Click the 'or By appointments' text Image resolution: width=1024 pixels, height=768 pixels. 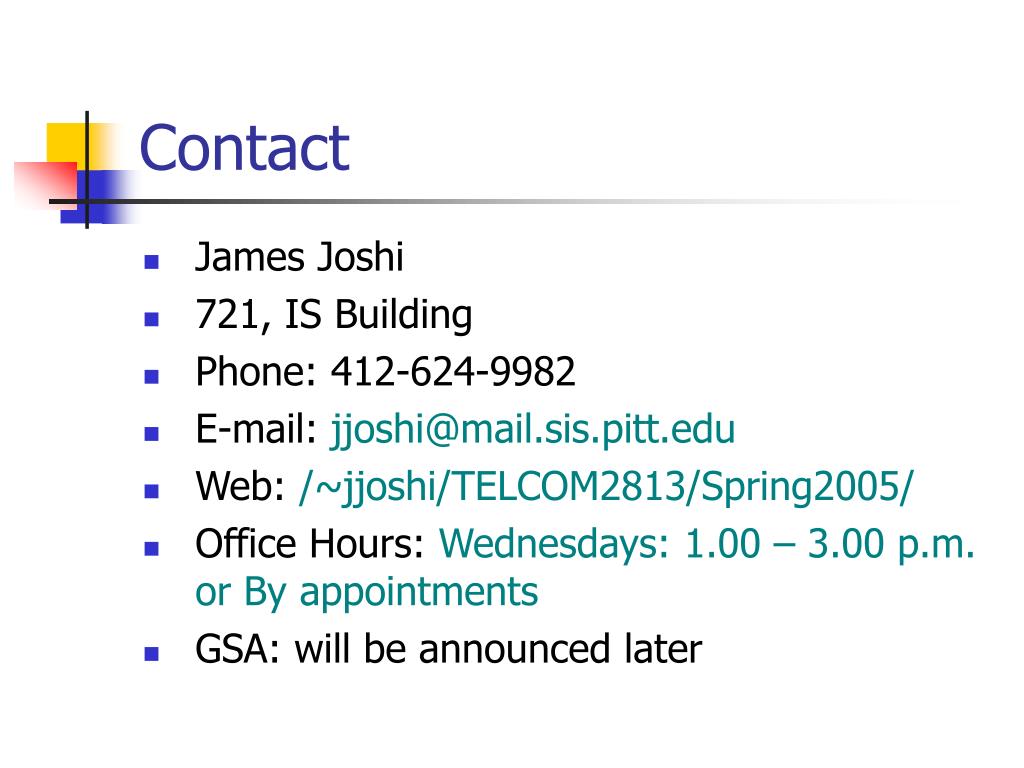366,594
